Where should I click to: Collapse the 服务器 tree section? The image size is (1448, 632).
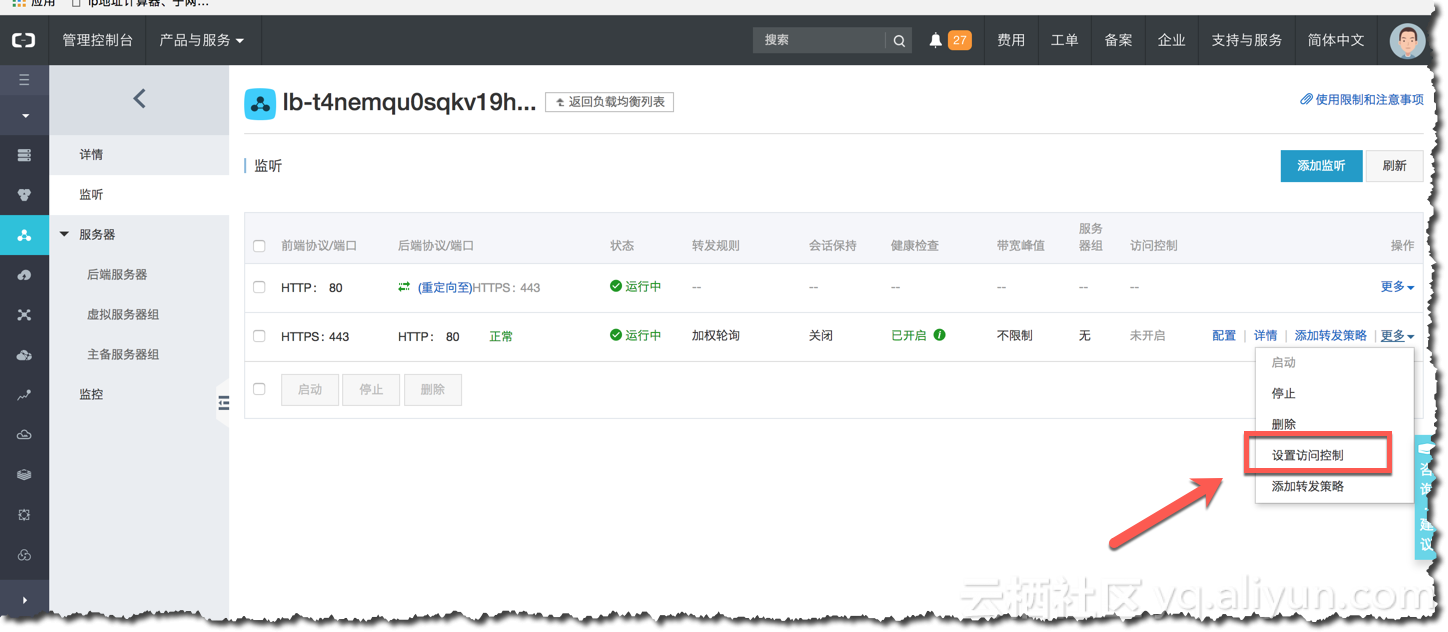[x=65, y=234]
